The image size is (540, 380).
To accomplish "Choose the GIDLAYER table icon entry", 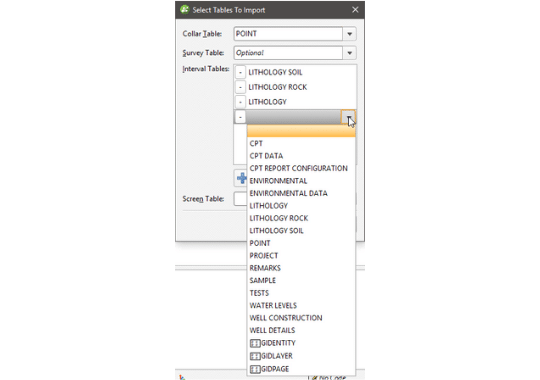I will click(255, 356).
